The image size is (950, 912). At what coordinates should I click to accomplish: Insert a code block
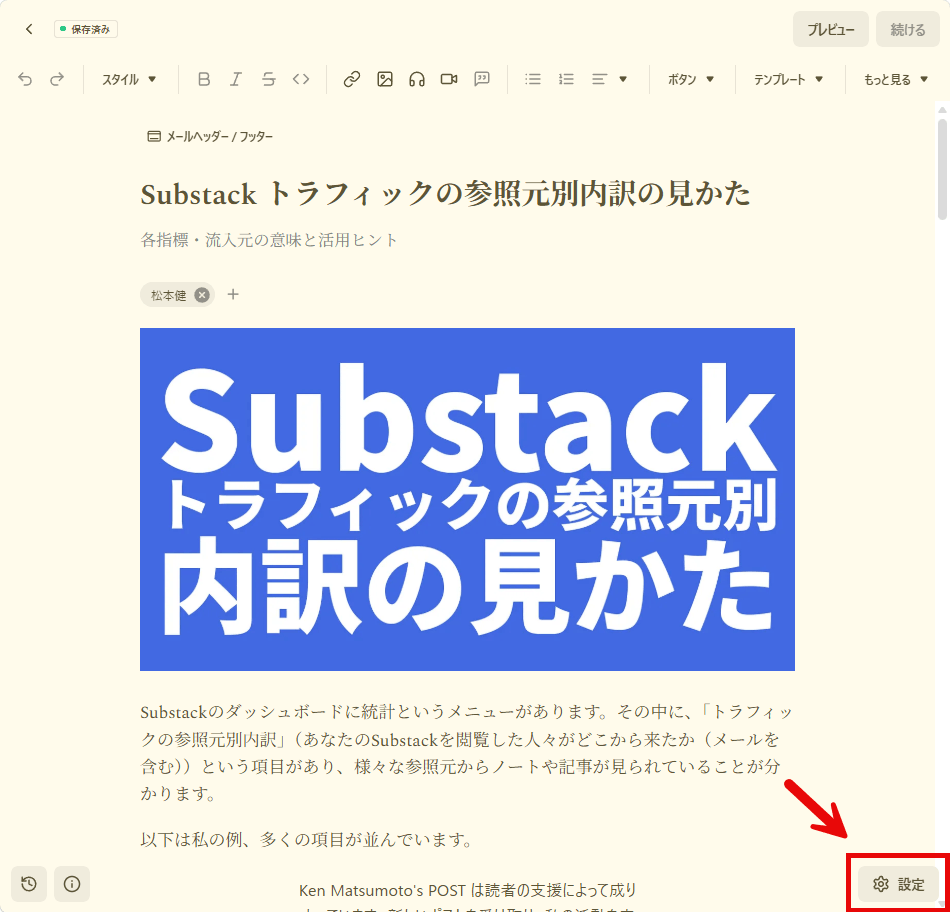301,79
